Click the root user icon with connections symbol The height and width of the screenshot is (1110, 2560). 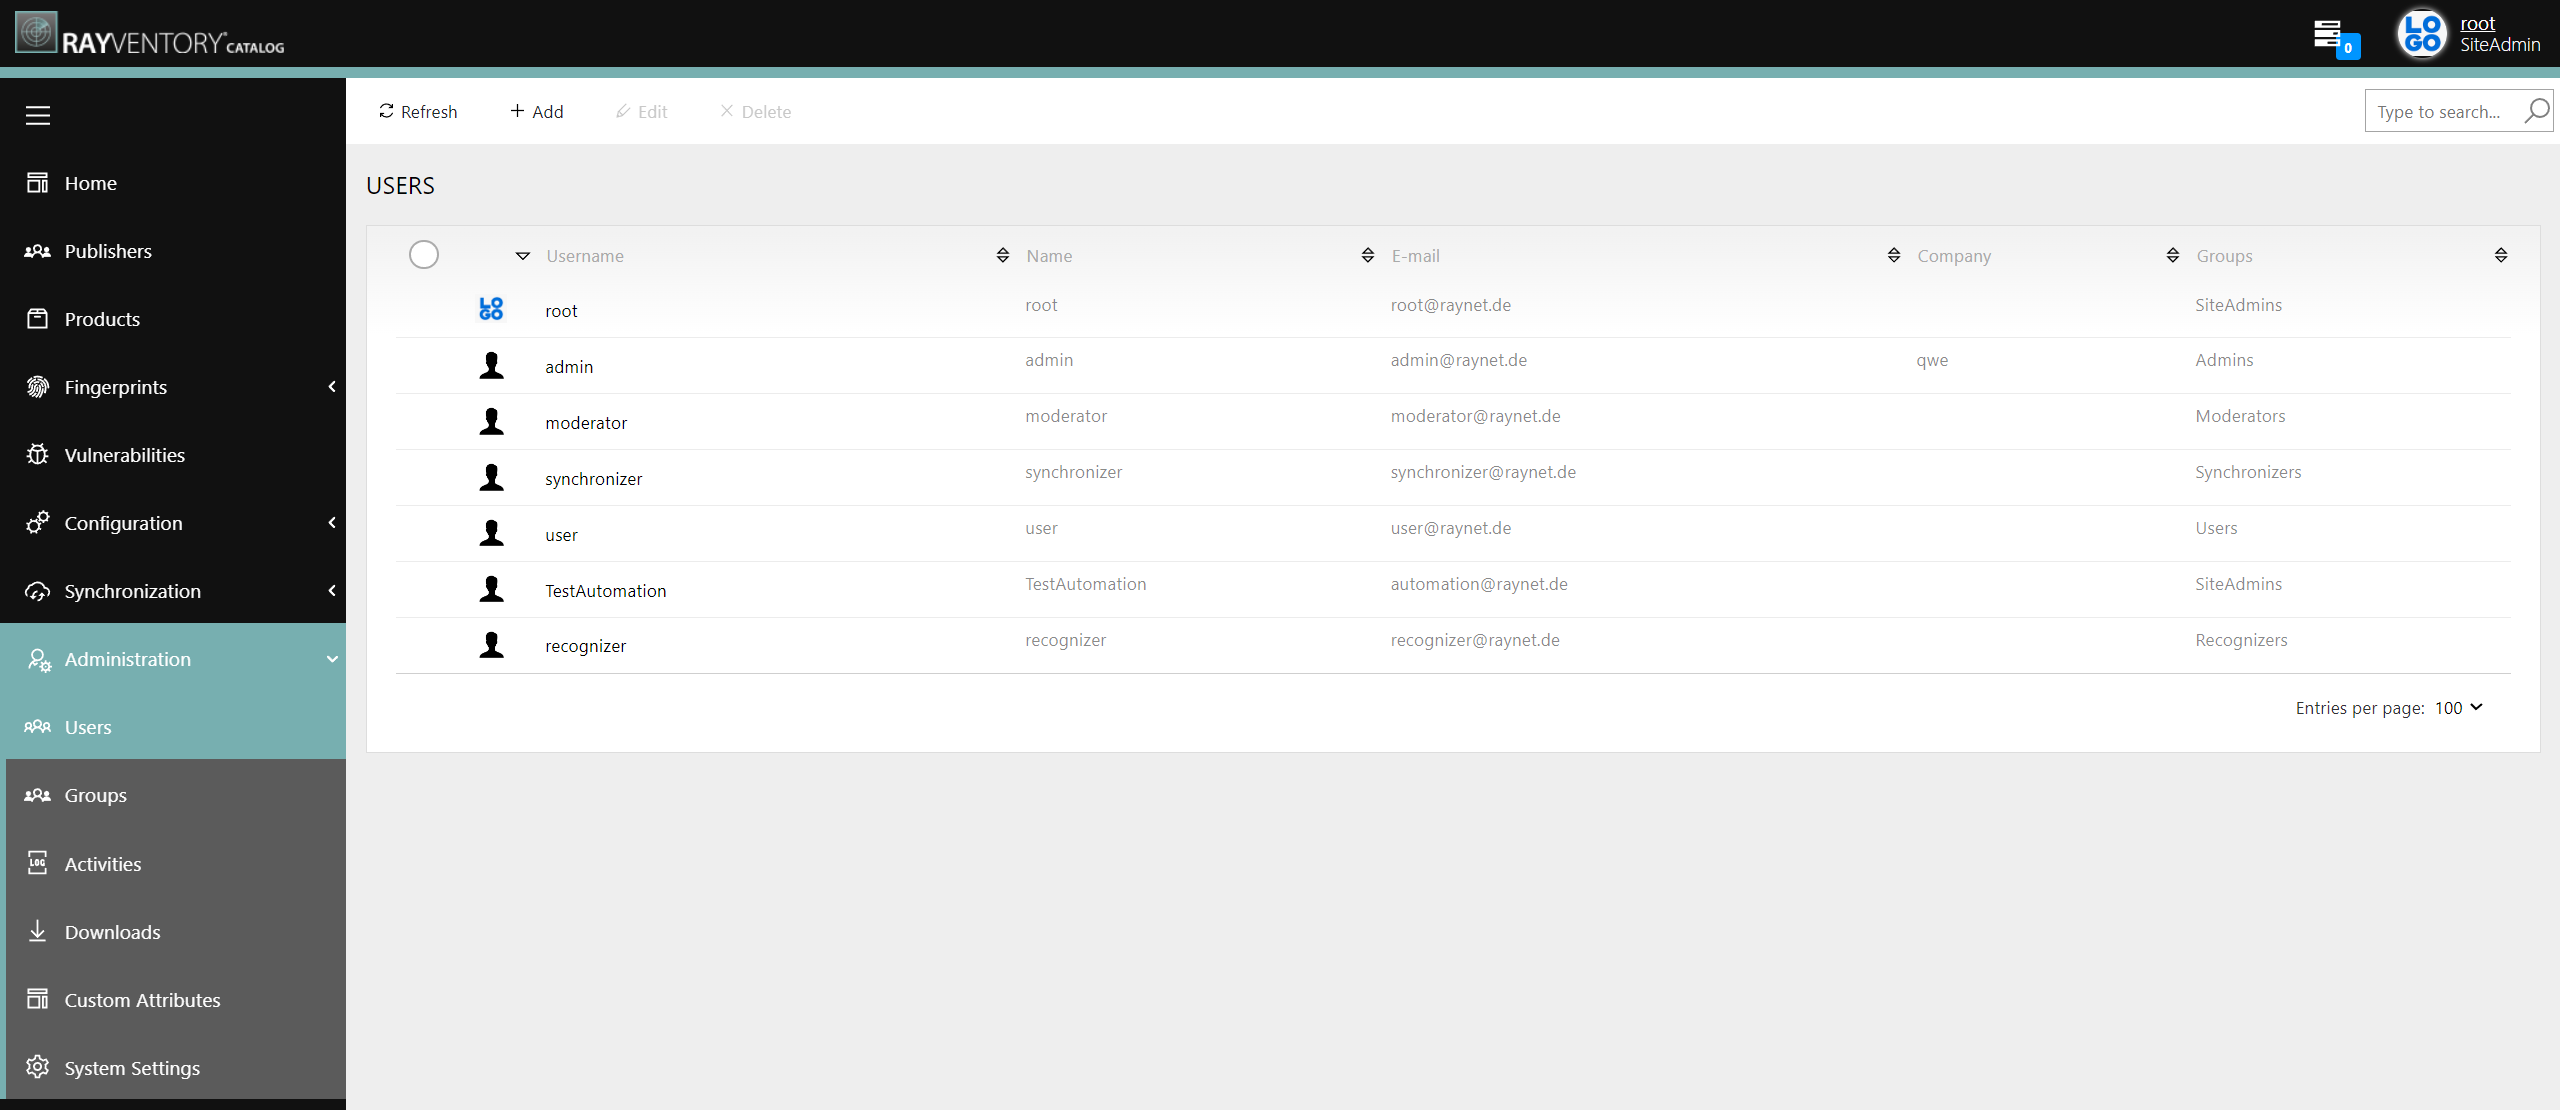(x=490, y=309)
